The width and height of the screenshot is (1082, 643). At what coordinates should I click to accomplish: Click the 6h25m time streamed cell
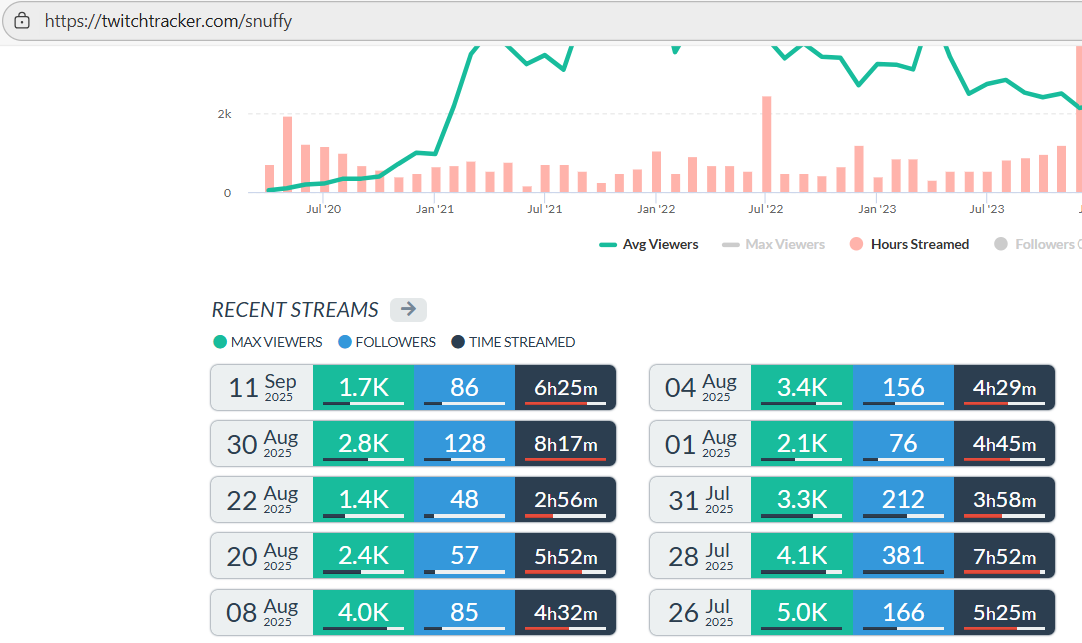tap(565, 388)
